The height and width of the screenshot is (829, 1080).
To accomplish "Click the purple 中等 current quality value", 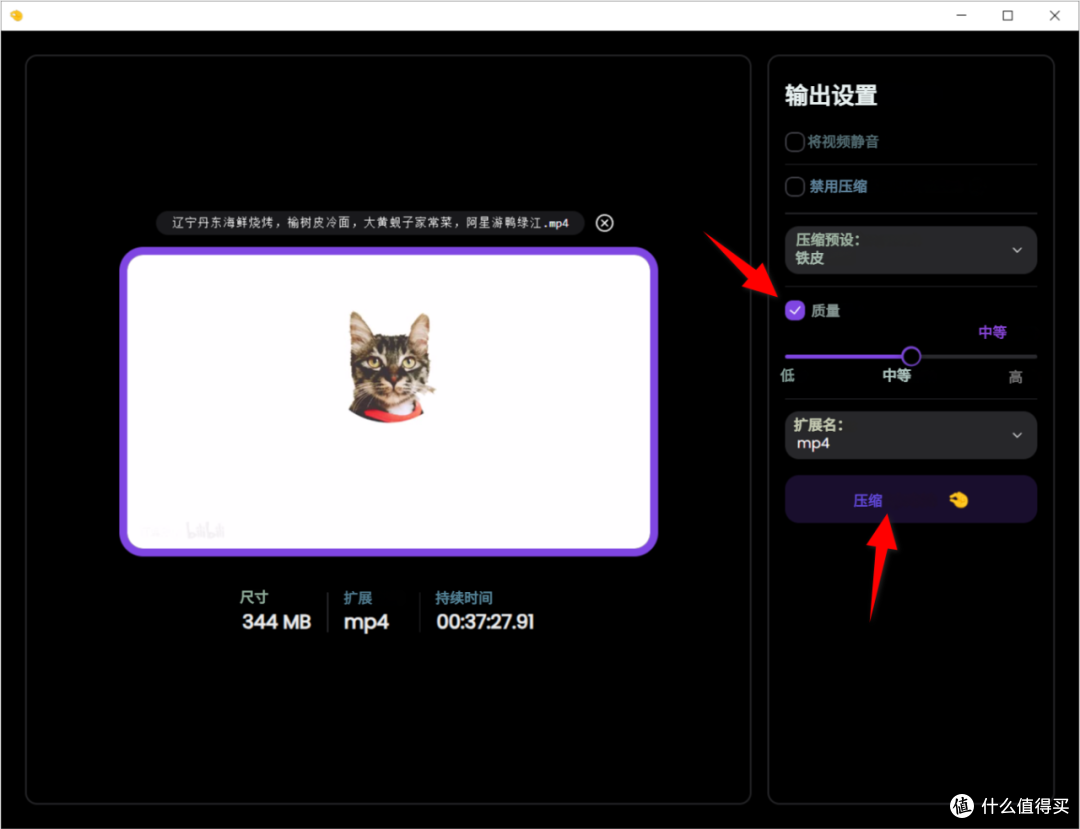I will tap(992, 332).
